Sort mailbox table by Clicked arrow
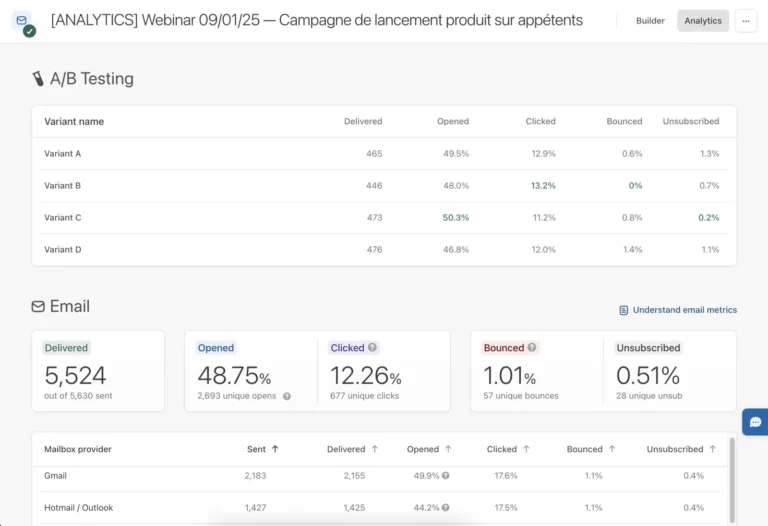The image size is (768, 526). click(x=527, y=449)
